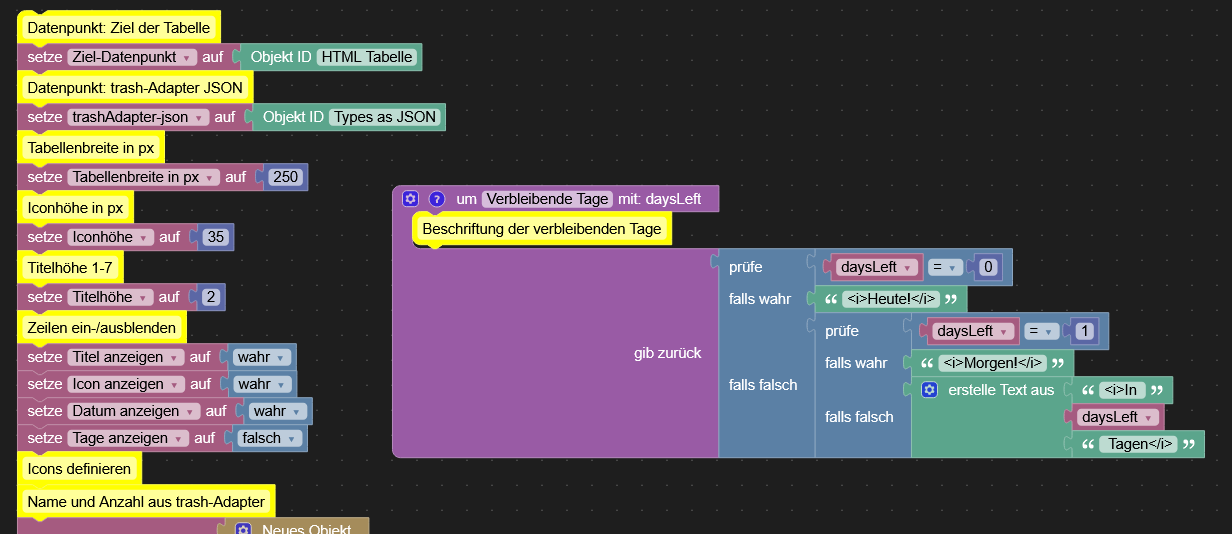The image size is (1232, 534).
Task: Edit the Iconhöhe number value 35
Action: pyautogui.click(x=215, y=237)
